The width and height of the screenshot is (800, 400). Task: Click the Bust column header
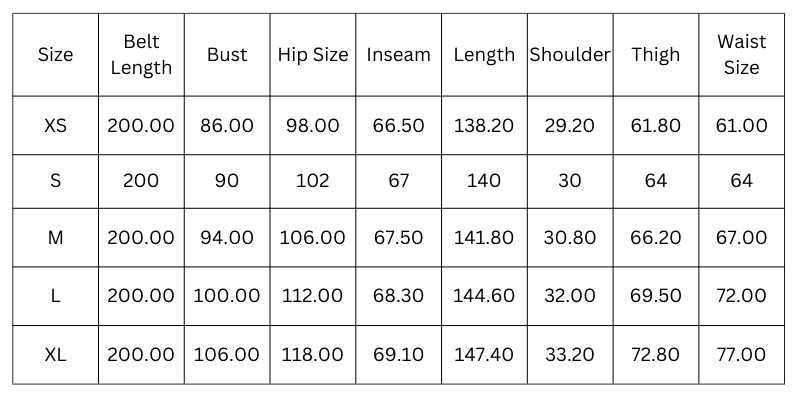point(227,55)
